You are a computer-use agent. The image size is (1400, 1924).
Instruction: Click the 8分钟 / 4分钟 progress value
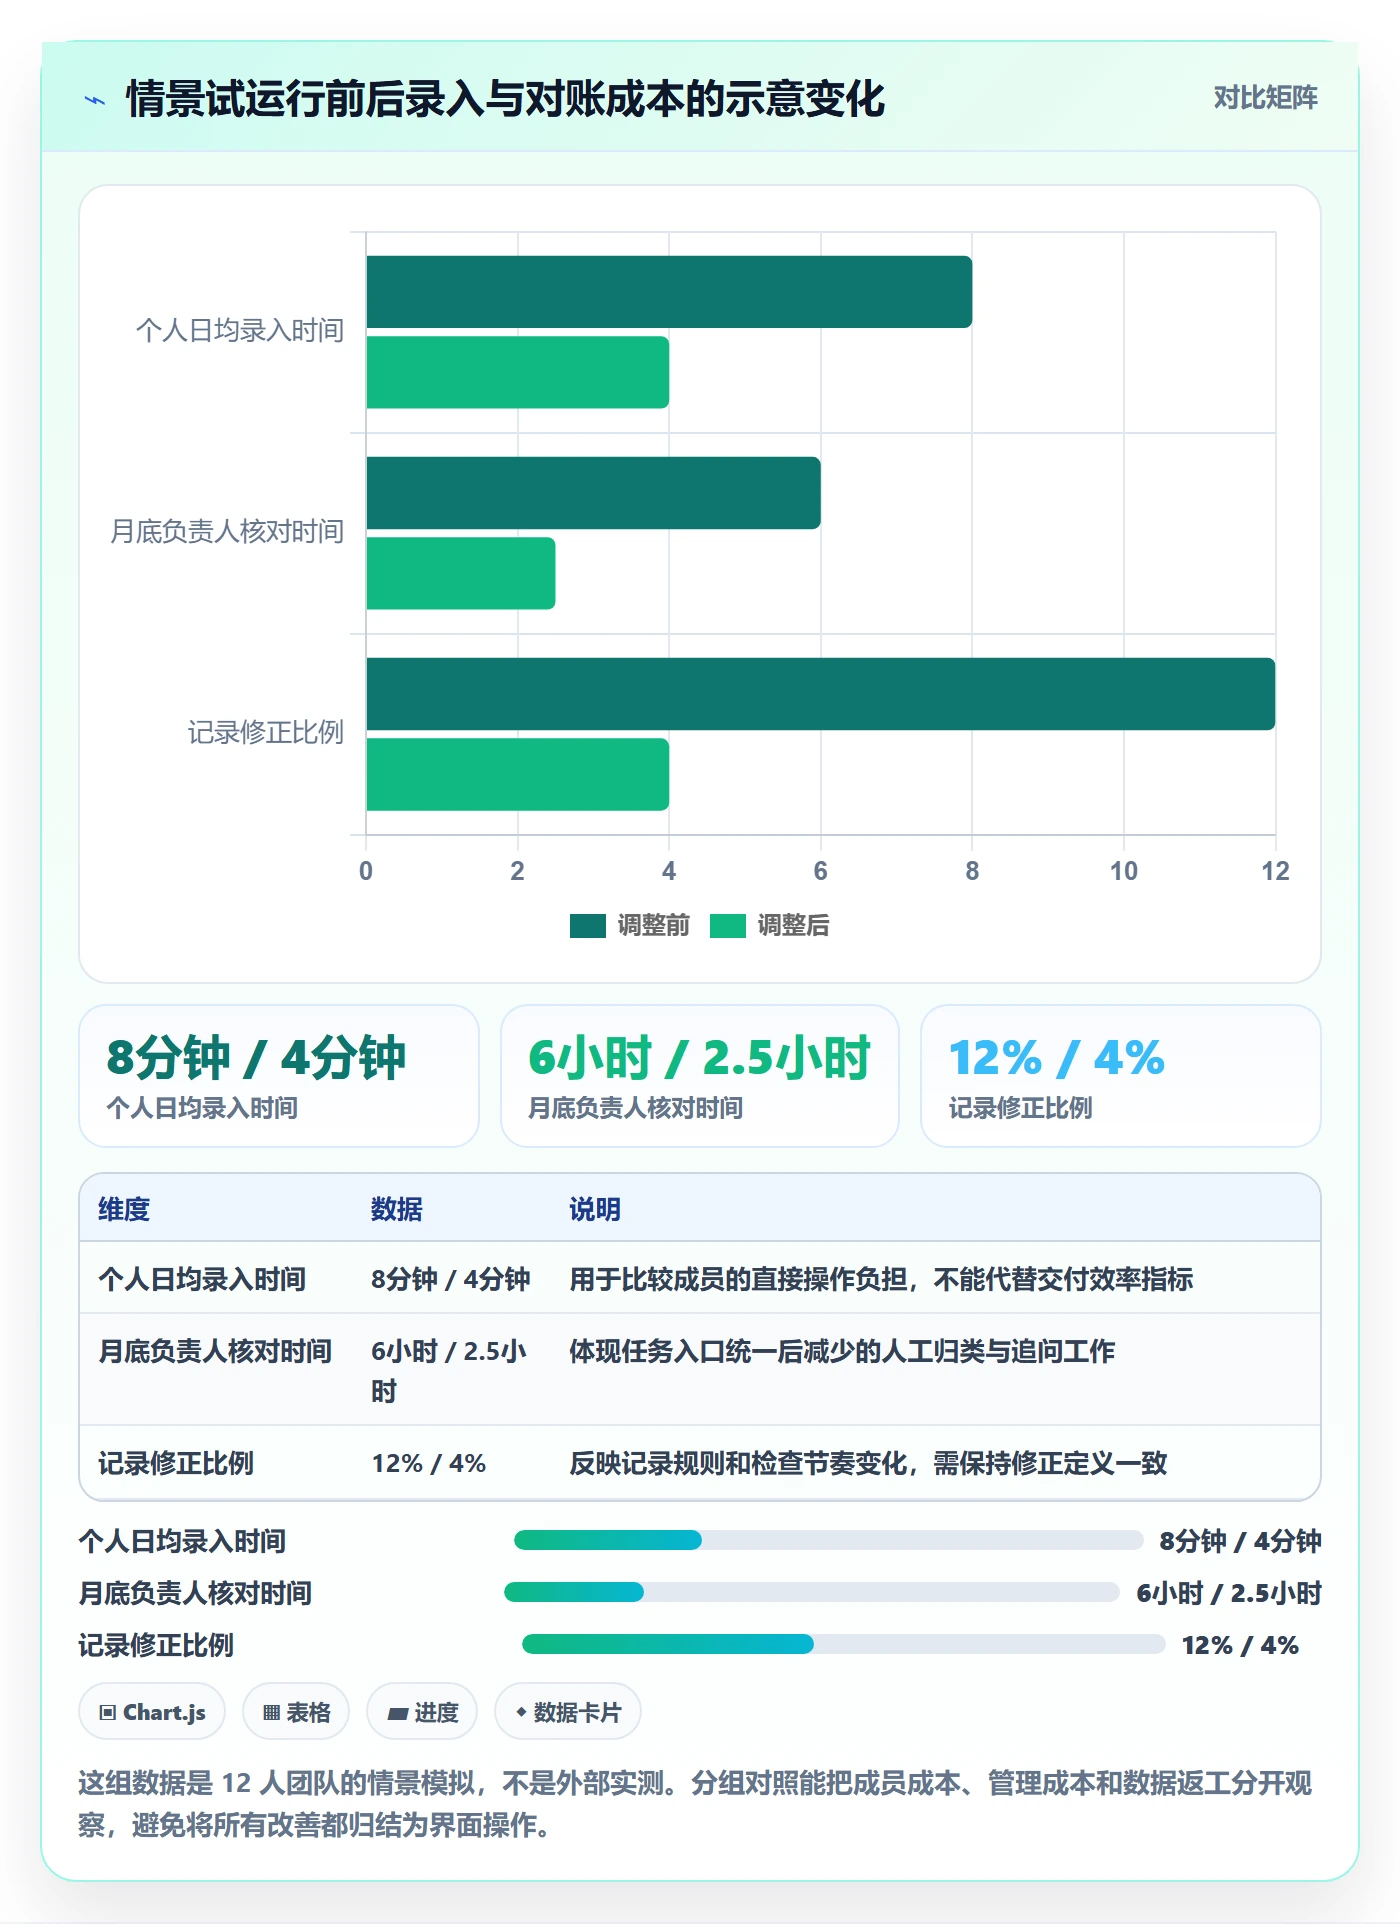click(1240, 1541)
